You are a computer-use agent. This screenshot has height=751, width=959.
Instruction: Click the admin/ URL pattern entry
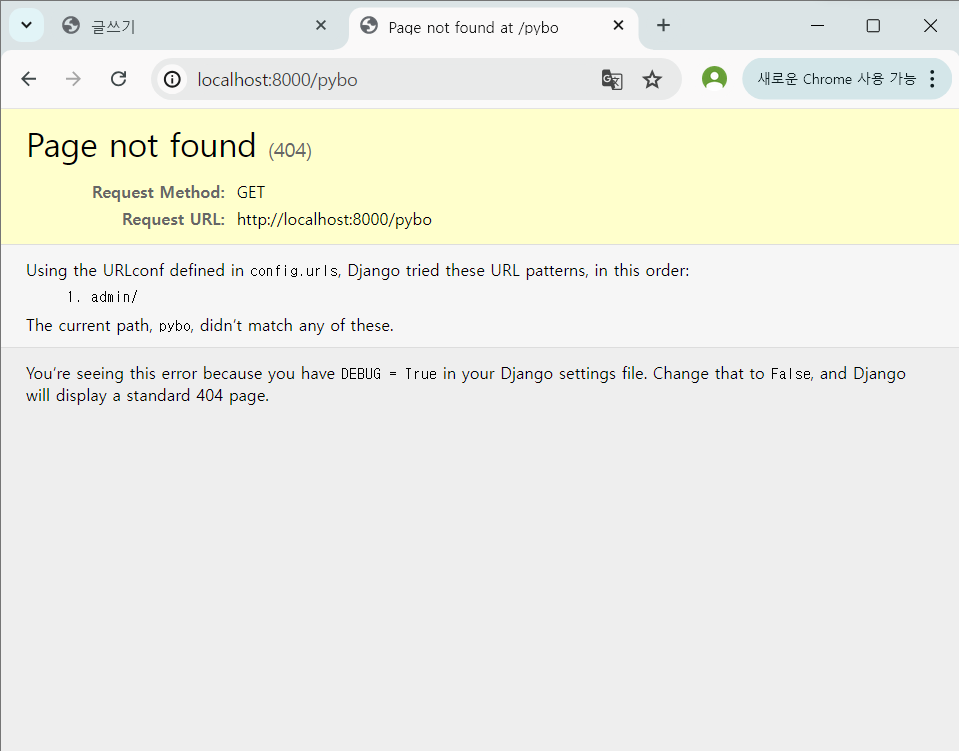click(114, 297)
